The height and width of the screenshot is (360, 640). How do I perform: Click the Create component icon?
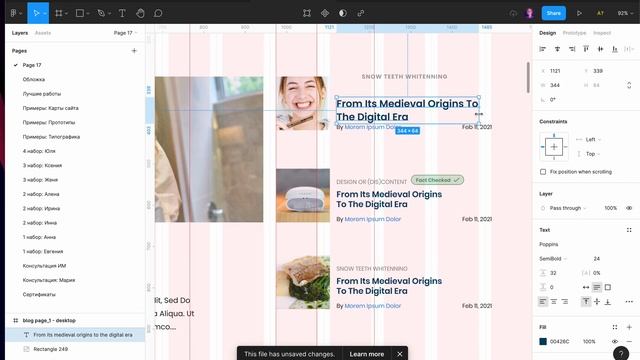(x=325, y=13)
